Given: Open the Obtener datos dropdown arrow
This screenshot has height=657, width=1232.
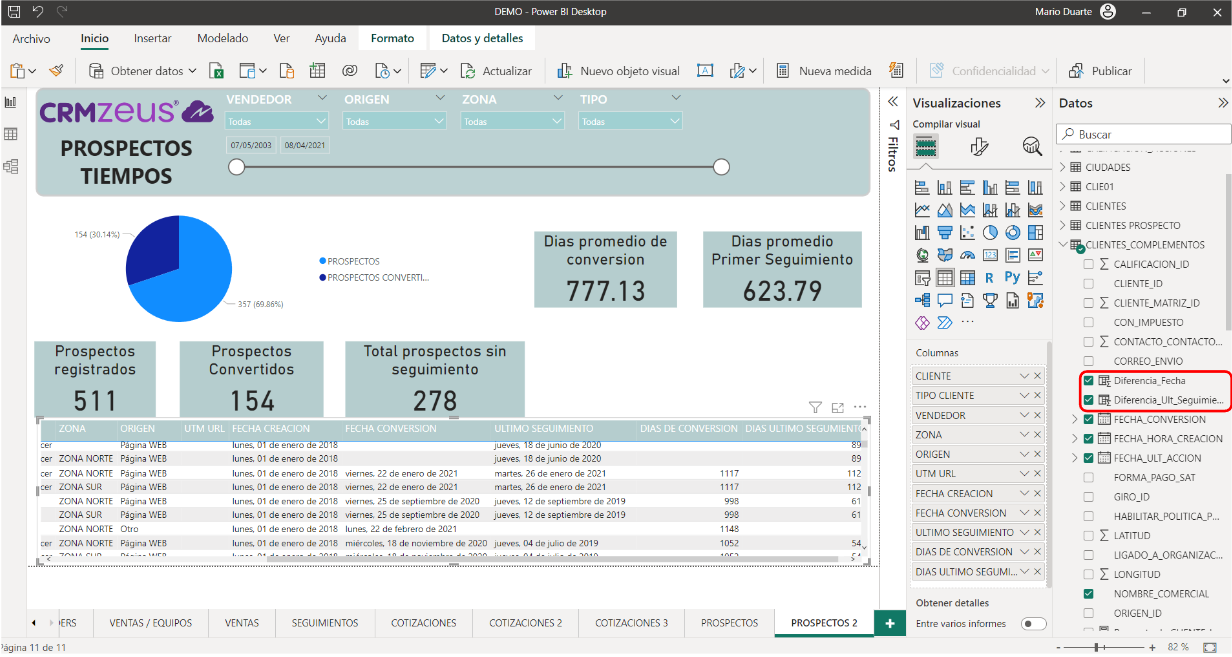Looking at the screenshot, I should (x=191, y=71).
